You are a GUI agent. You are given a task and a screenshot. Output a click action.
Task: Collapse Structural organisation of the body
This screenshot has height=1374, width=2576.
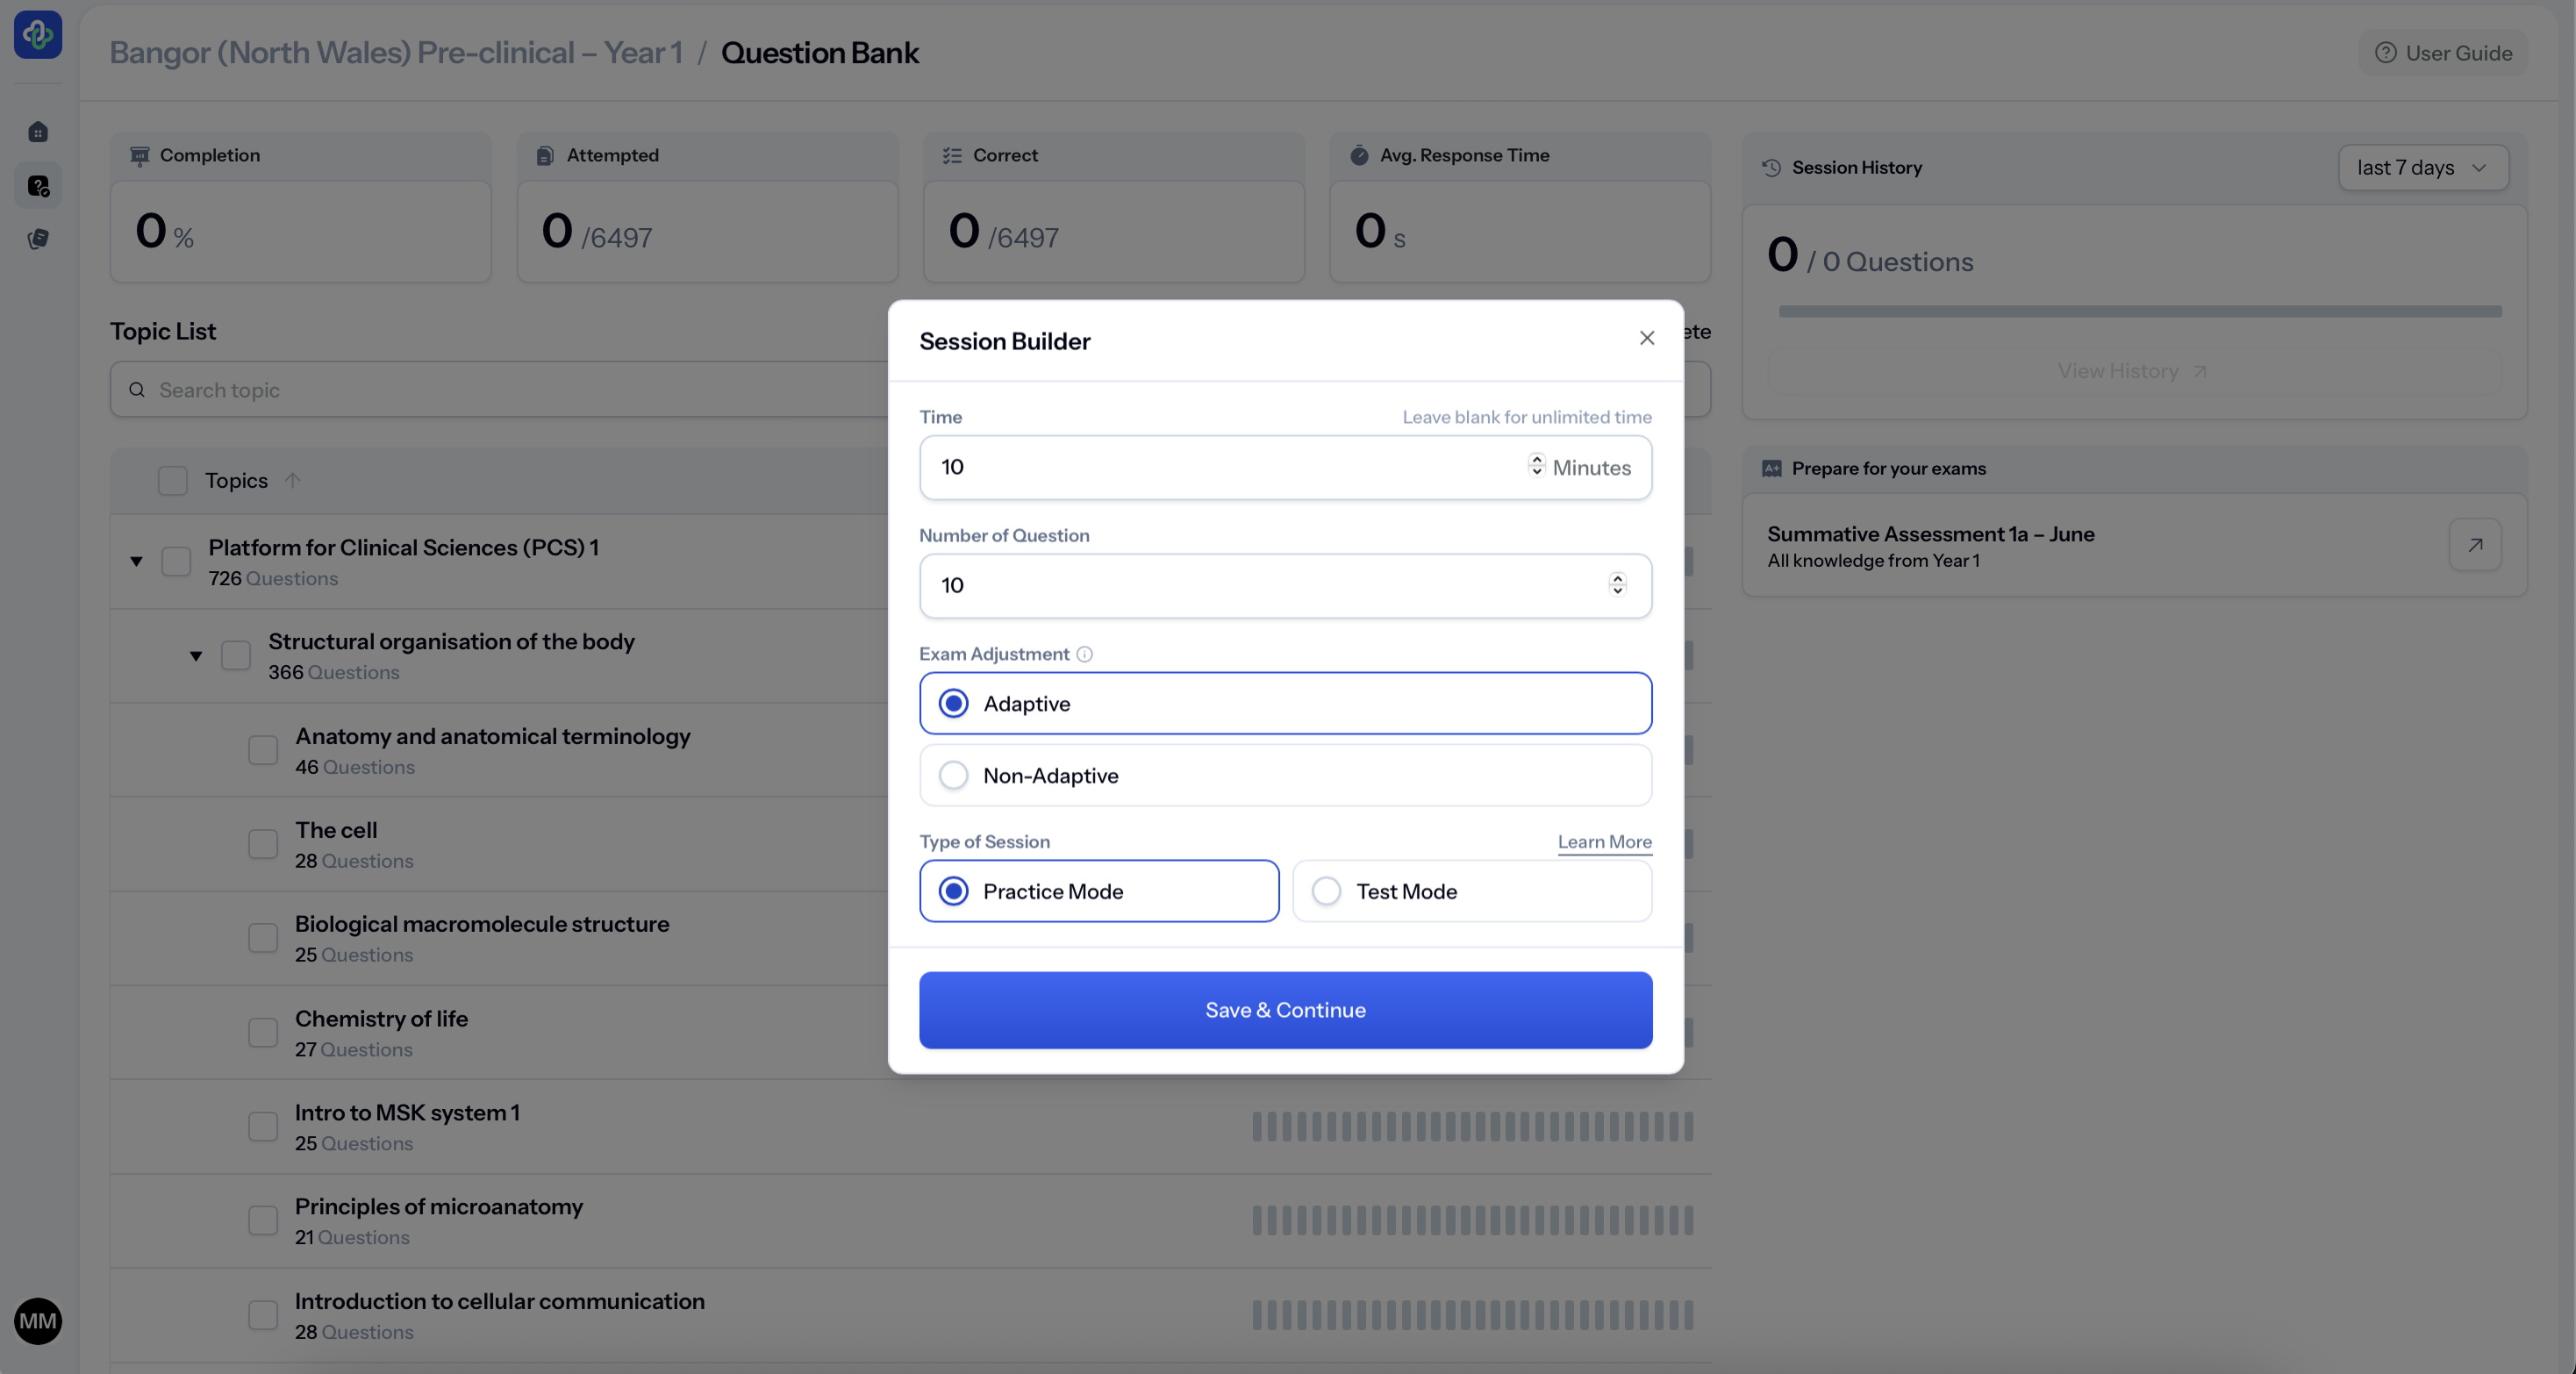pos(196,656)
